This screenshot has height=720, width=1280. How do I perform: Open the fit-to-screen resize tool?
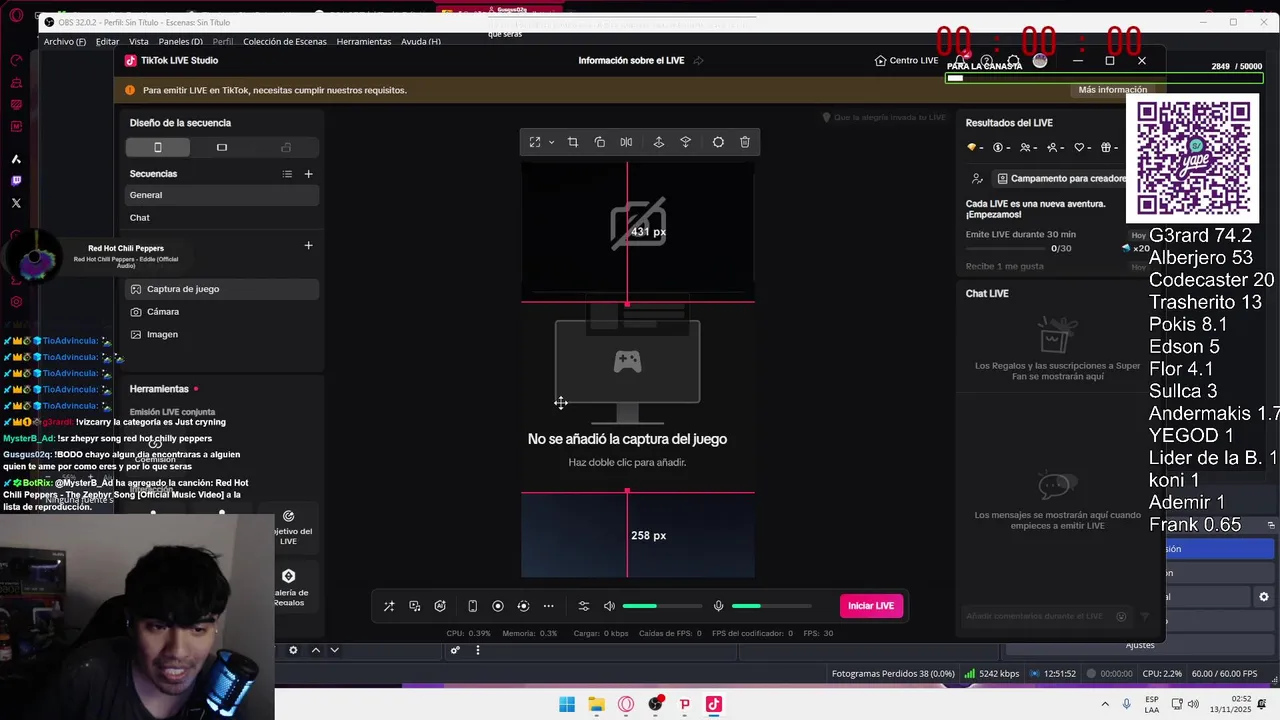point(535,142)
